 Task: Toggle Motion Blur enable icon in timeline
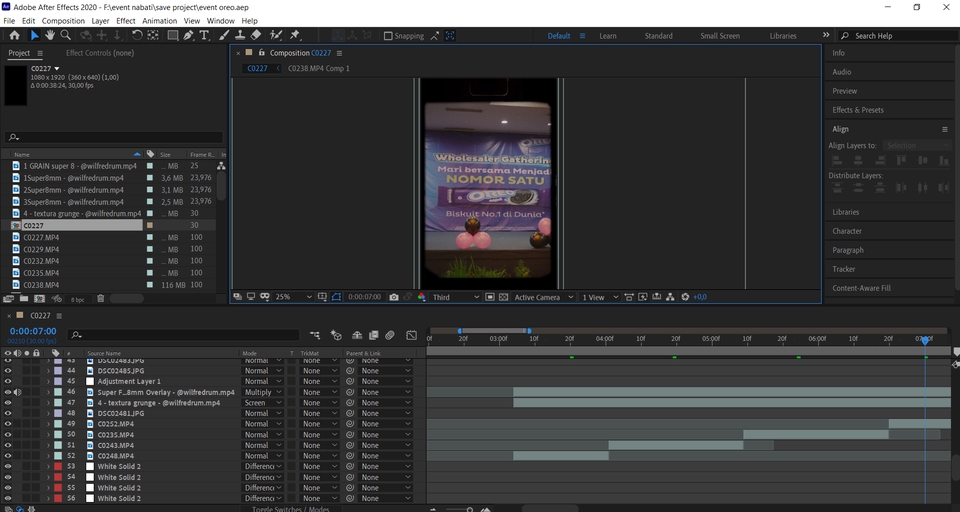coord(389,335)
